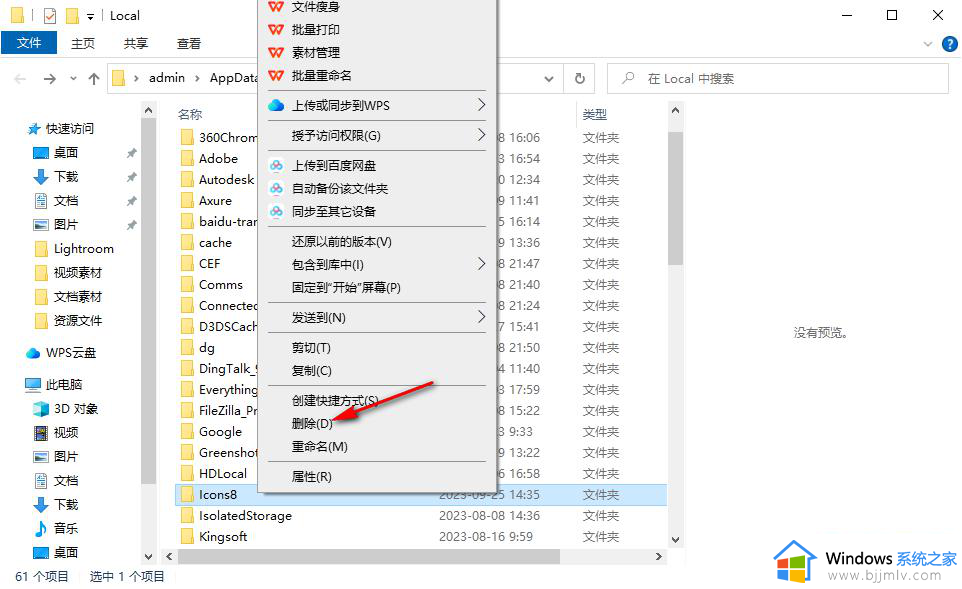Open address bar history dropdown
Screen dimensions: 962x589
click(x=548, y=79)
